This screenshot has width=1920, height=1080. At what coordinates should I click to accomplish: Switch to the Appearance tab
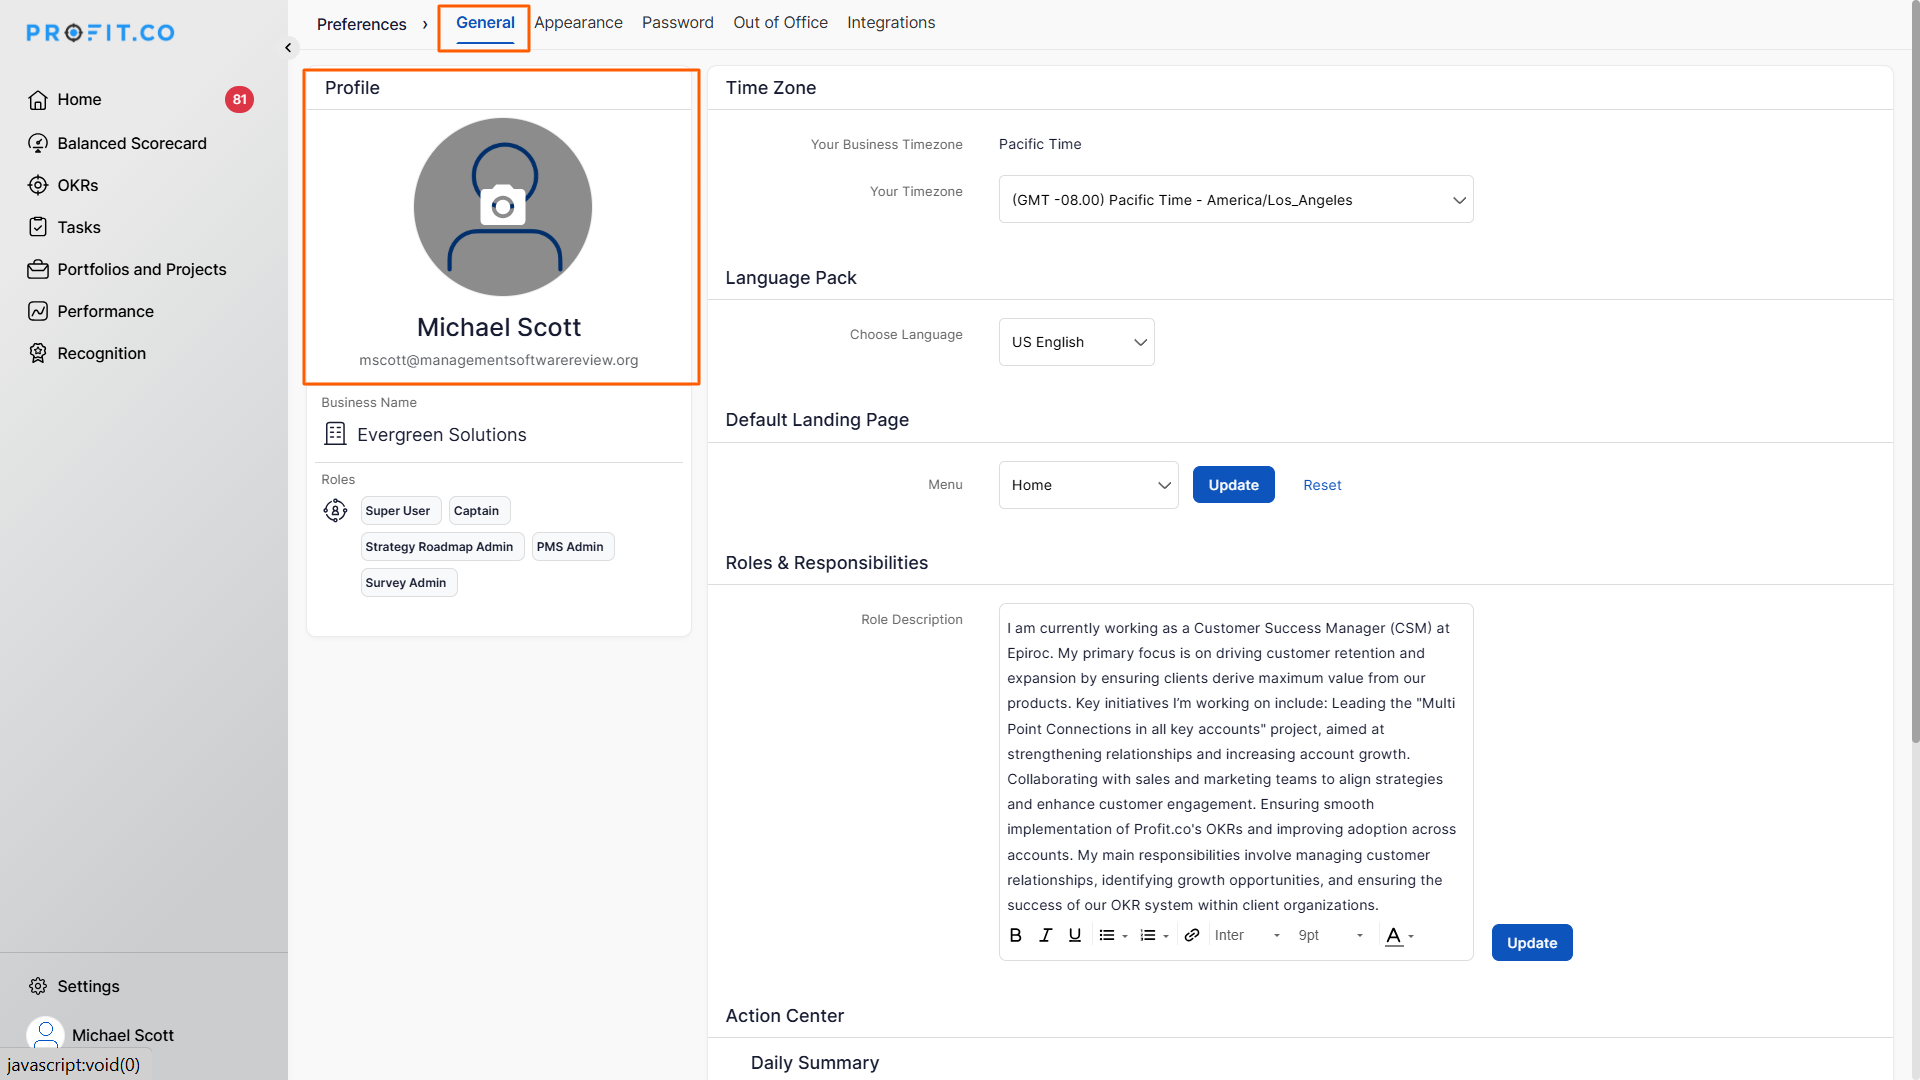[x=578, y=23]
